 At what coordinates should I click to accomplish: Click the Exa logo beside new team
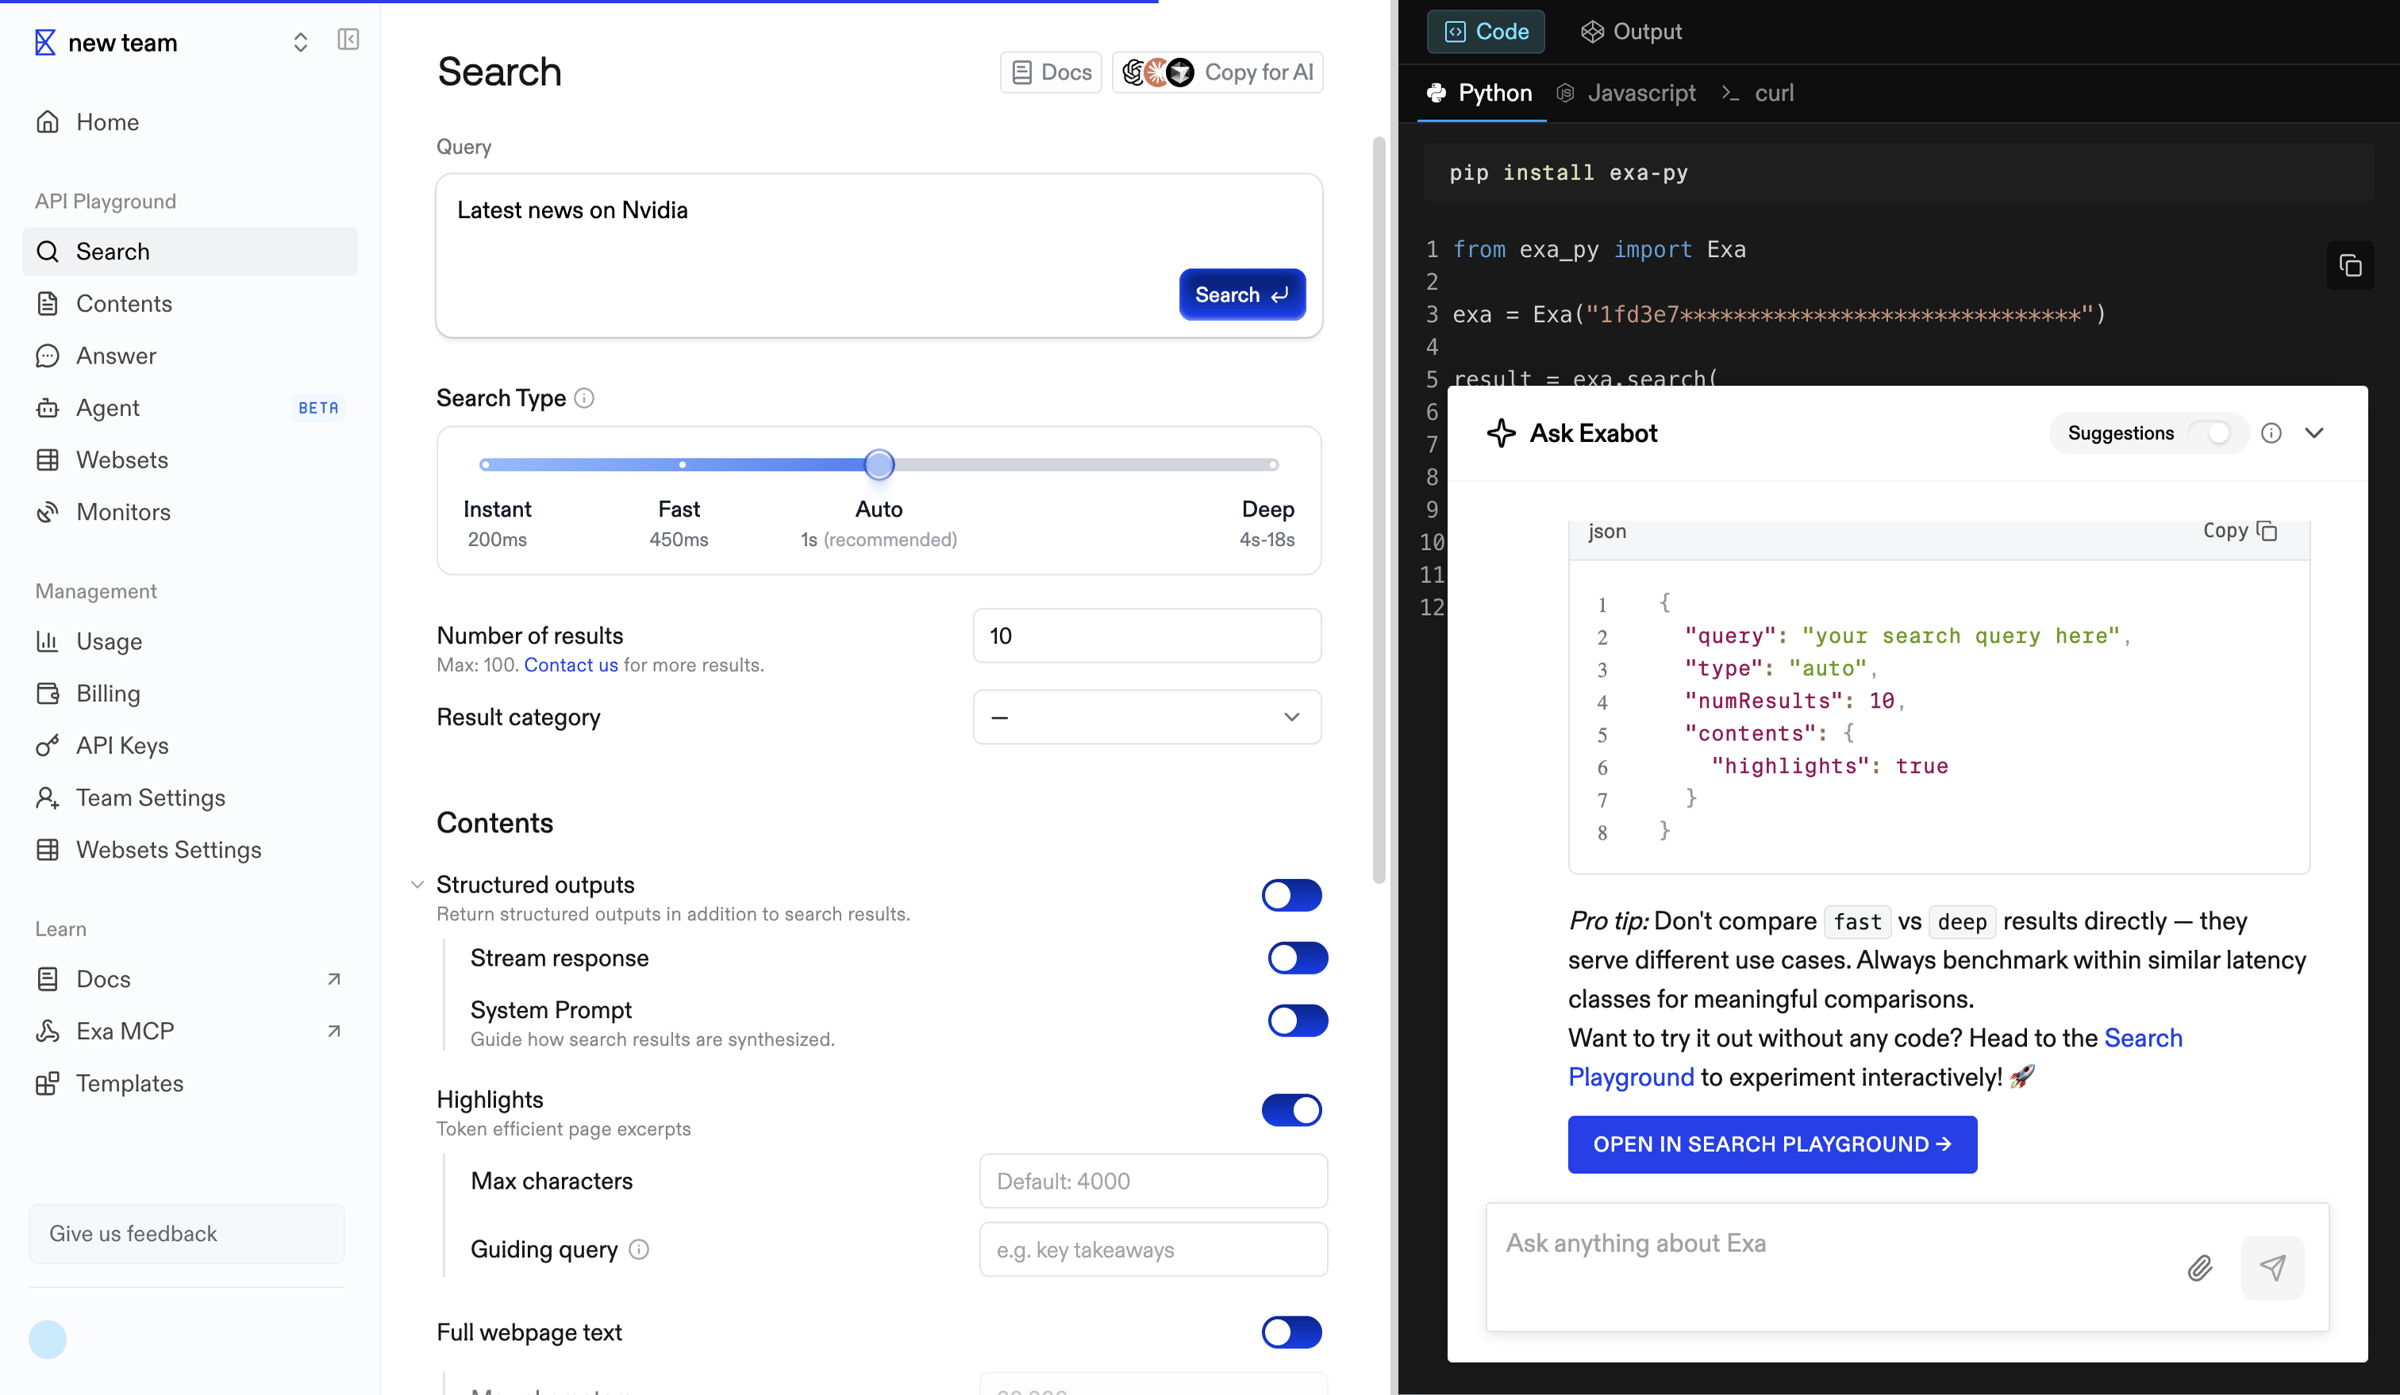click(x=45, y=42)
